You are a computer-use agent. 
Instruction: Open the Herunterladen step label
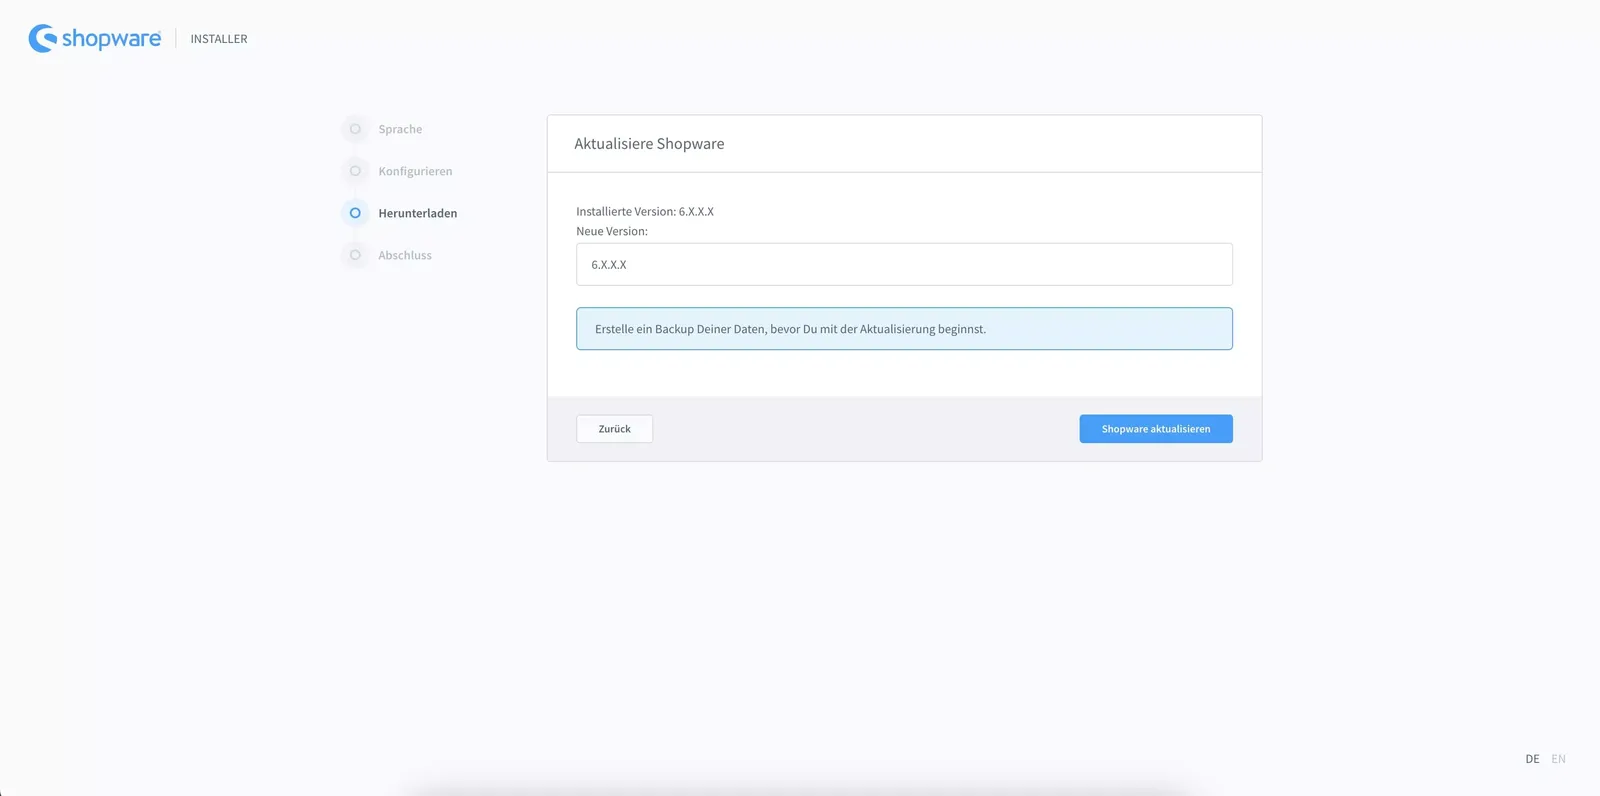(418, 213)
